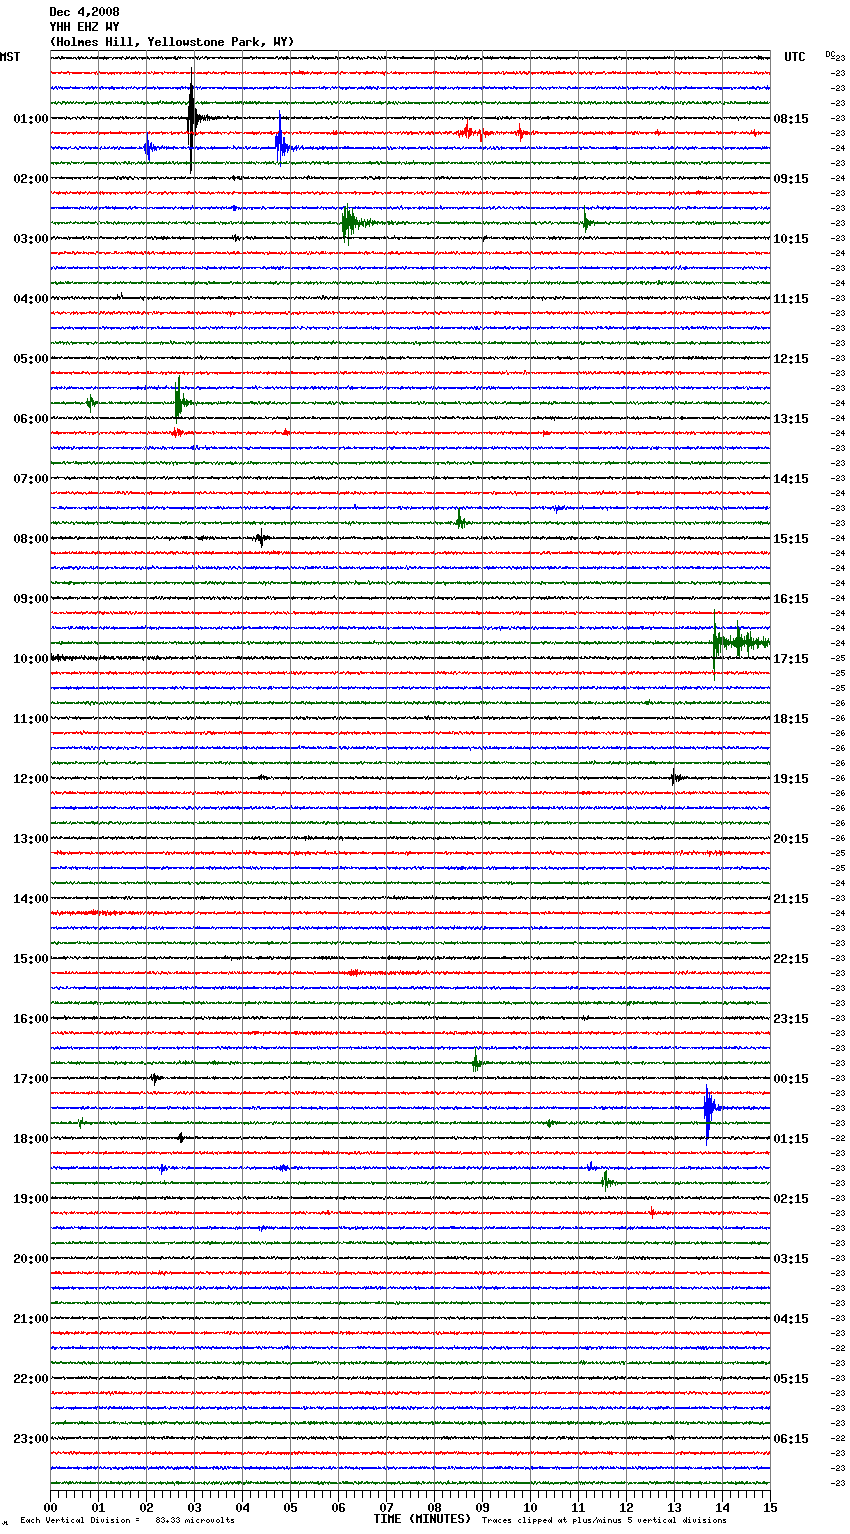This screenshot has width=850, height=1534.
Task: Select the 23:00 MST time label
Action: (31, 1439)
